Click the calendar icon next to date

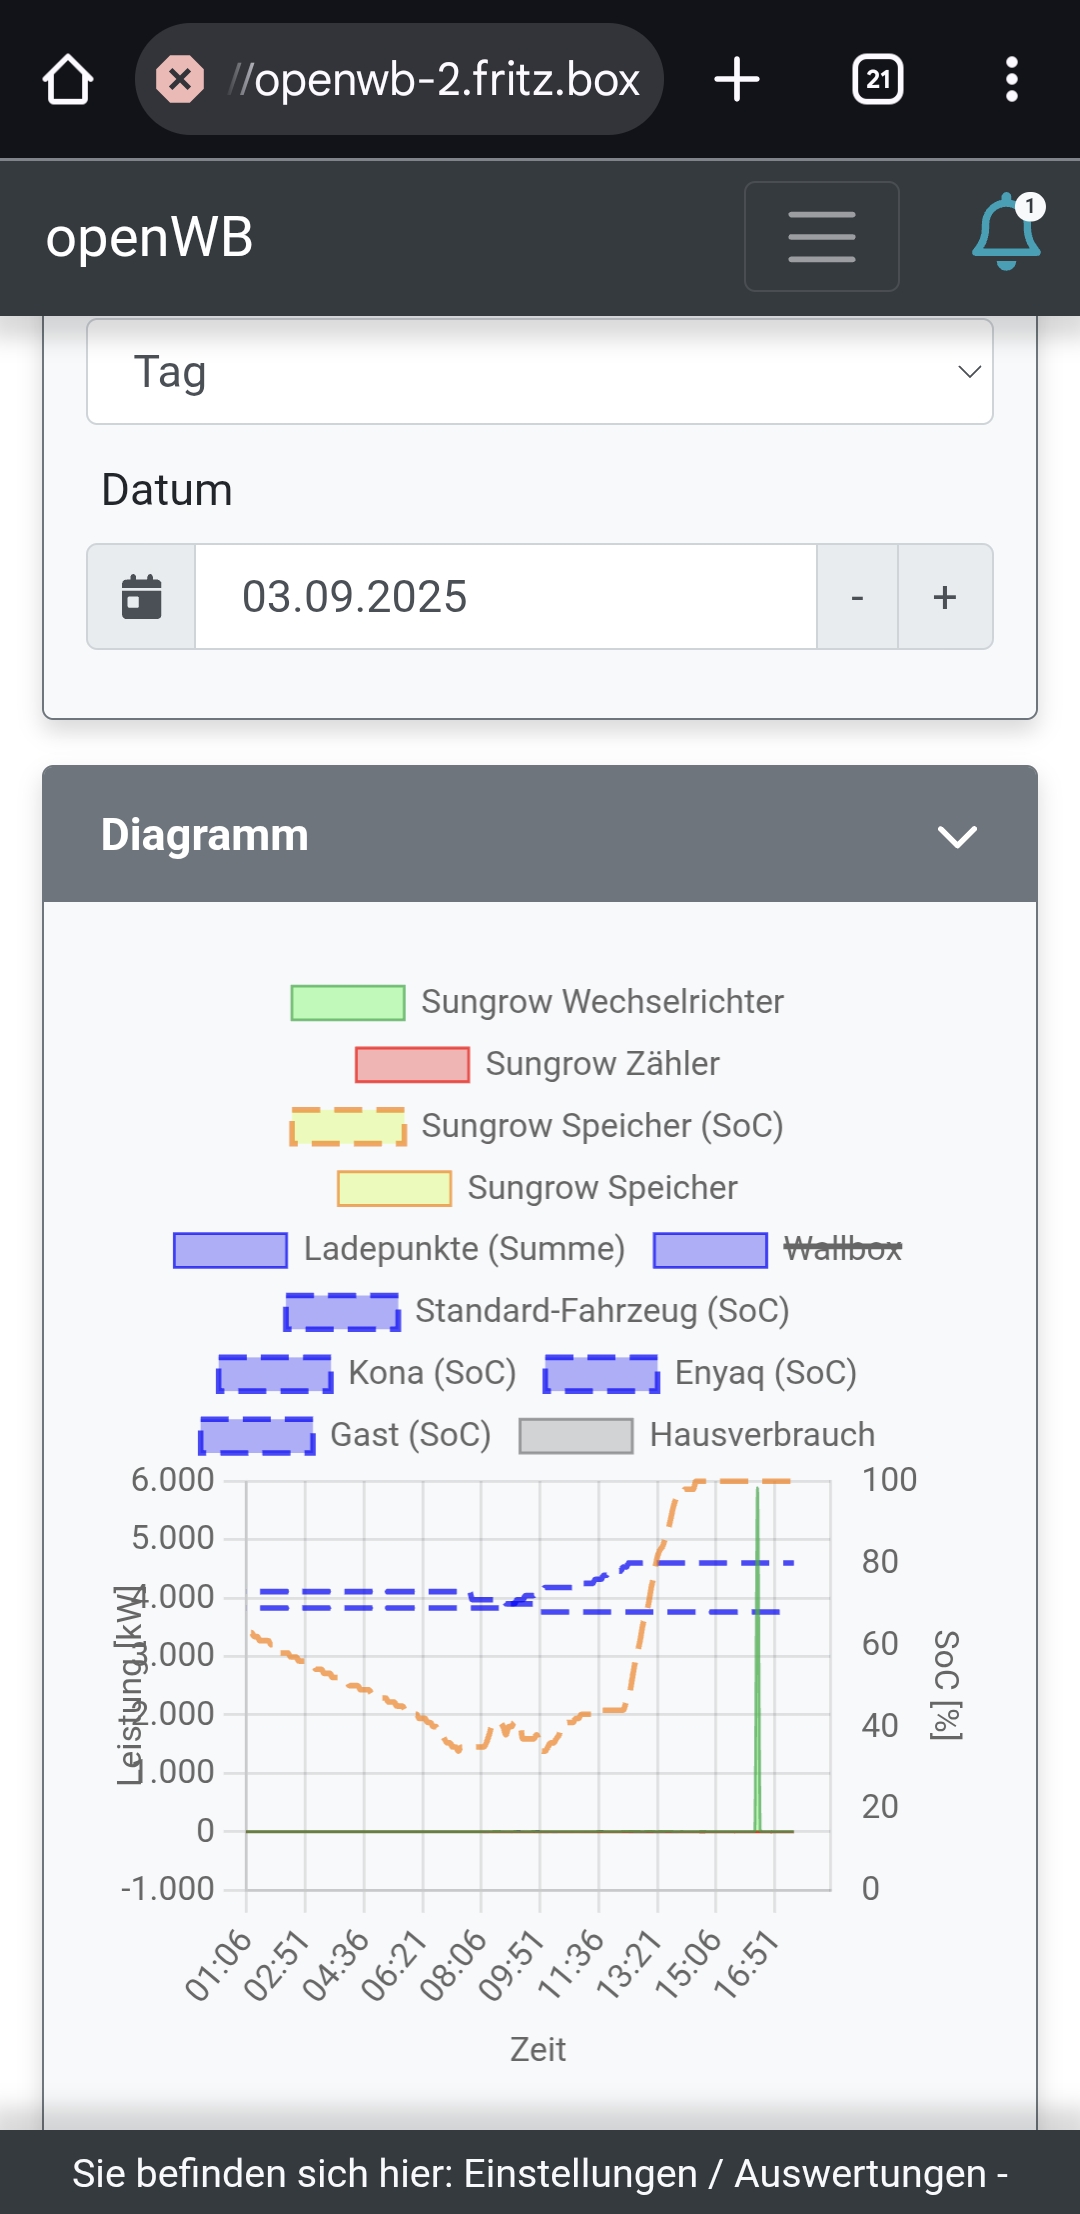pyautogui.click(x=141, y=597)
